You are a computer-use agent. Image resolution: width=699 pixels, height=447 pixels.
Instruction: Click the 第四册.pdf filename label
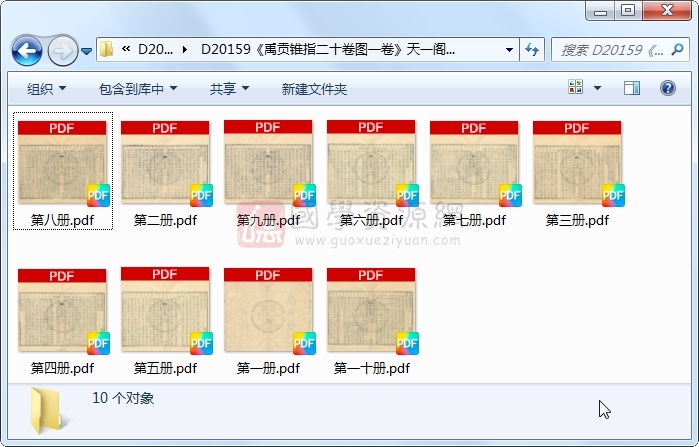(62, 368)
